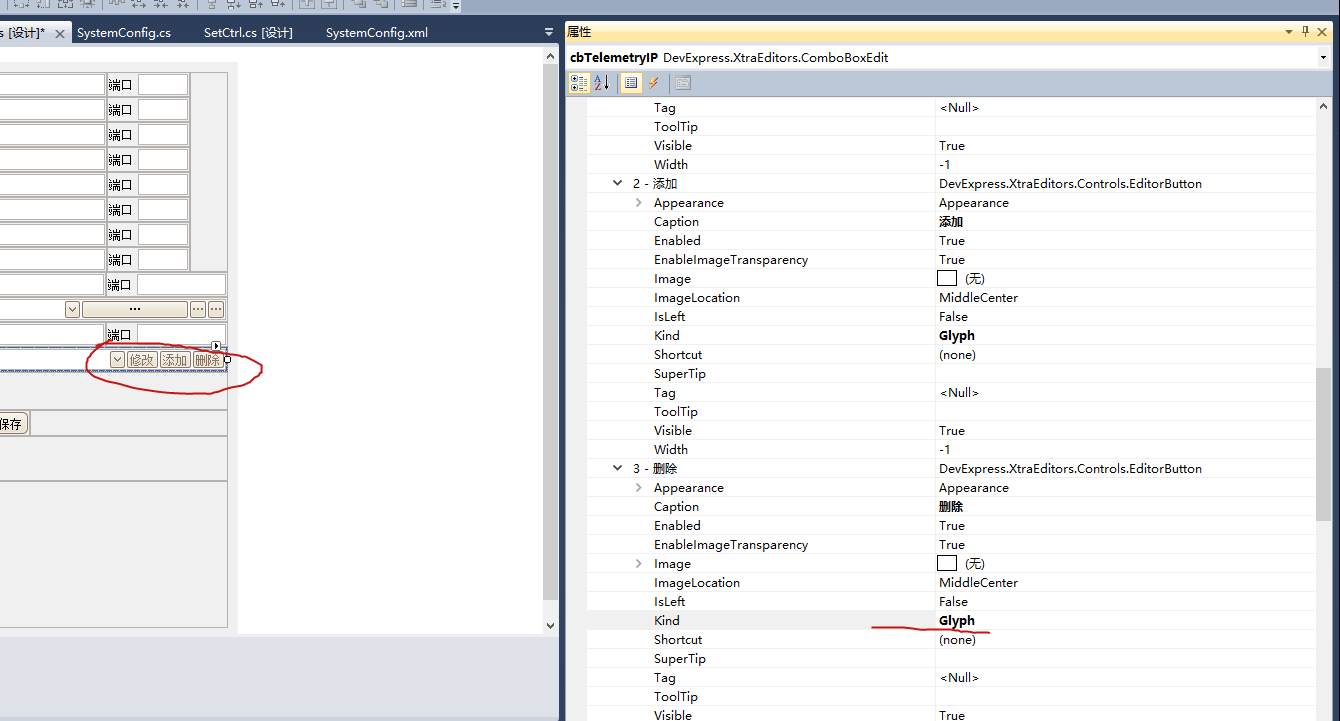Switch to the SystemConfig.cs tab

(125, 31)
